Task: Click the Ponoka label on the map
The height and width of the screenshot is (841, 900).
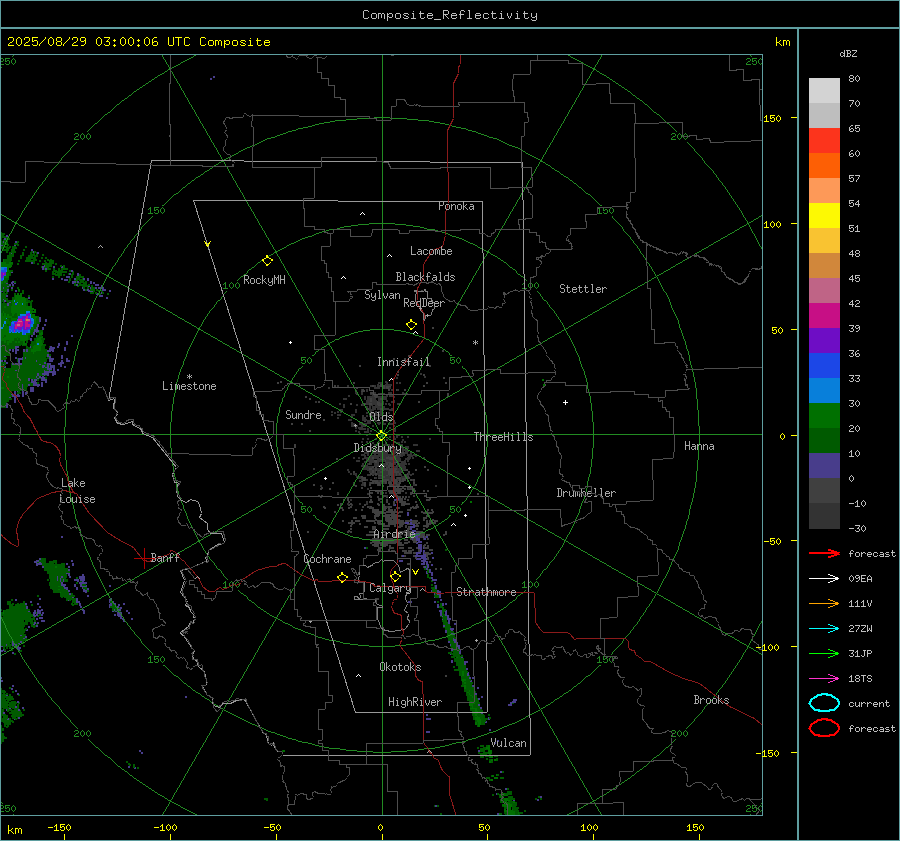Action: (x=456, y=206)
